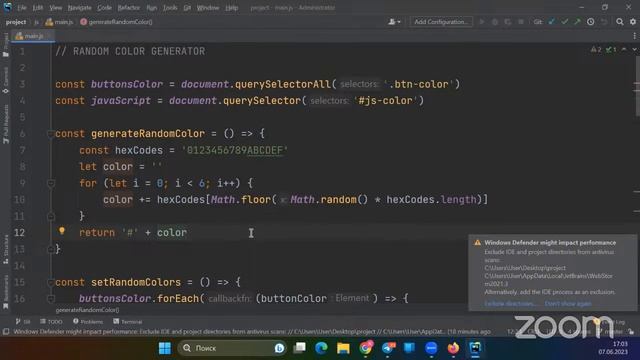Open the Navigate menu
This screenshot has width=640, height=360.
click(x=80, y=8)
